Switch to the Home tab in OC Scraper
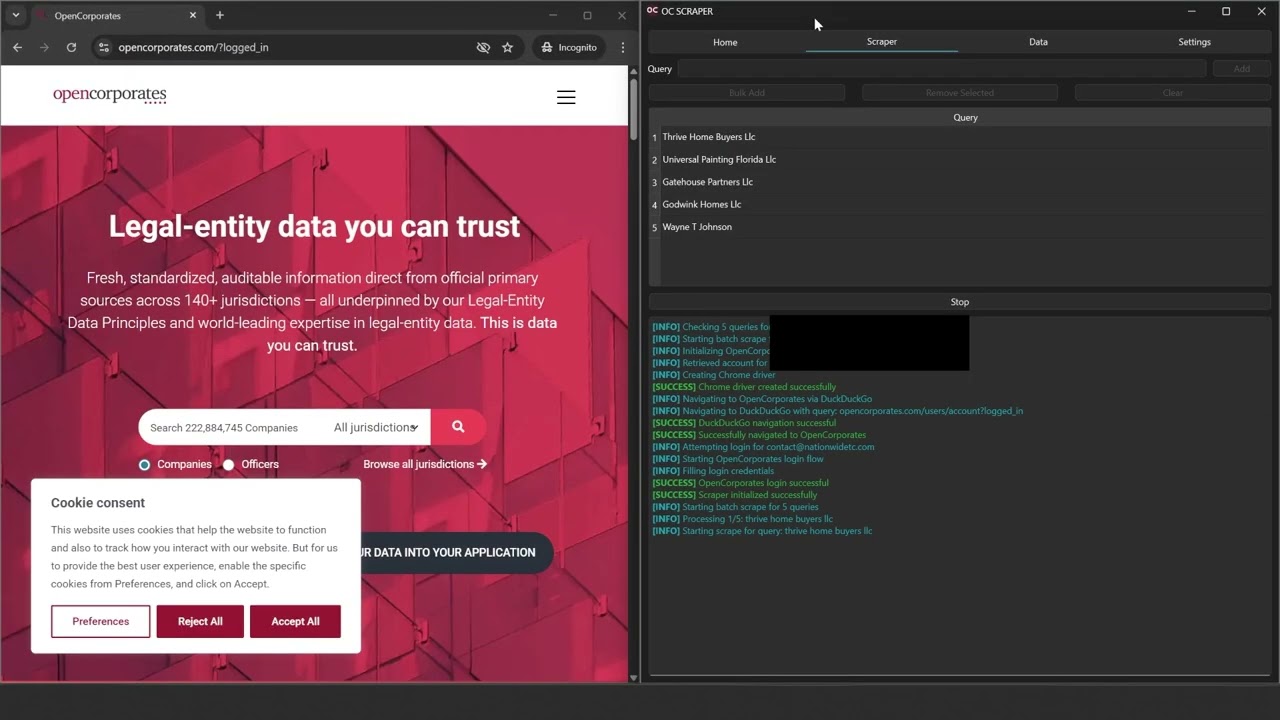This screenshot has height=720, width=1280. 725,42
